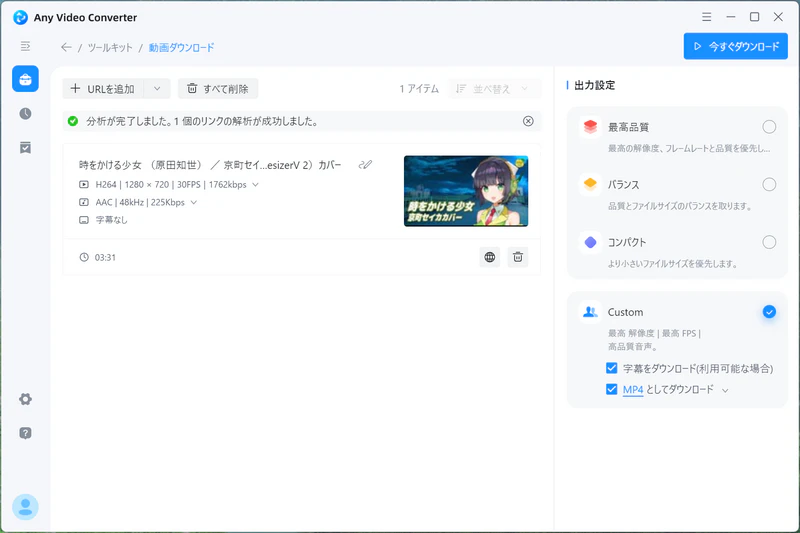Expand the AAC audio format dropdown
The width and height of the screenshot is (800, 533).
194,202
